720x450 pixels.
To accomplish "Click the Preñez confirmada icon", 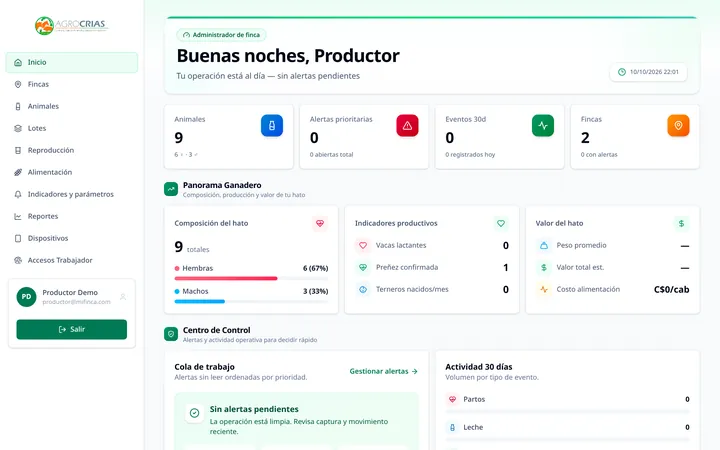I will coord(363,268).
